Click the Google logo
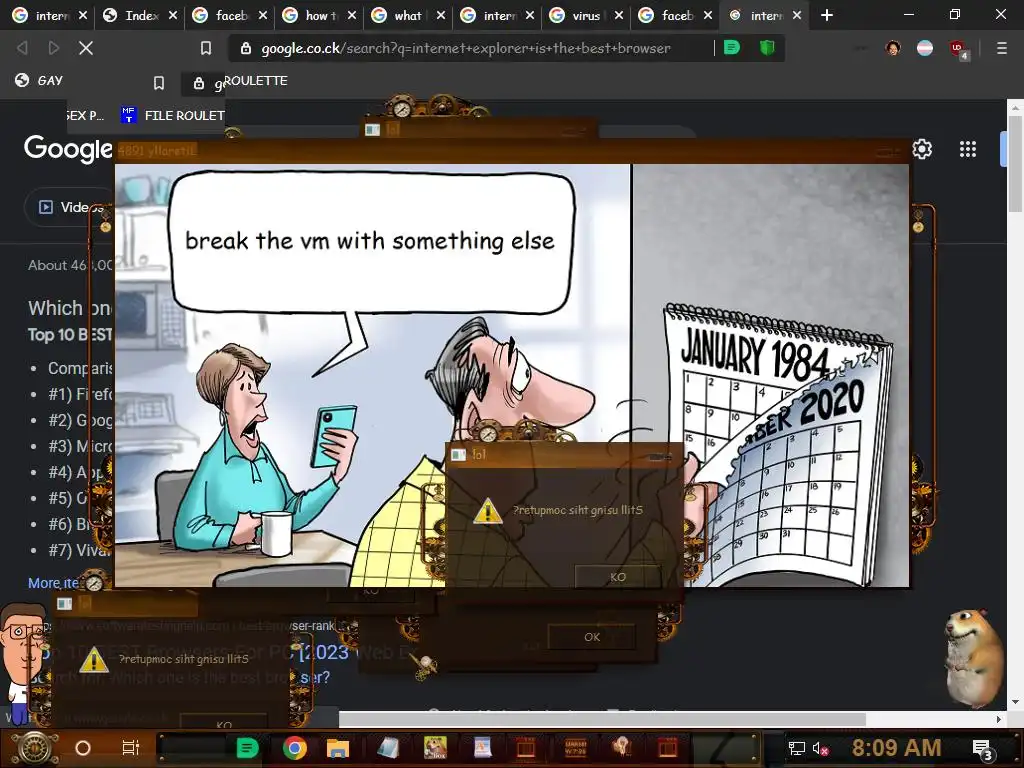 coord(68,149)
